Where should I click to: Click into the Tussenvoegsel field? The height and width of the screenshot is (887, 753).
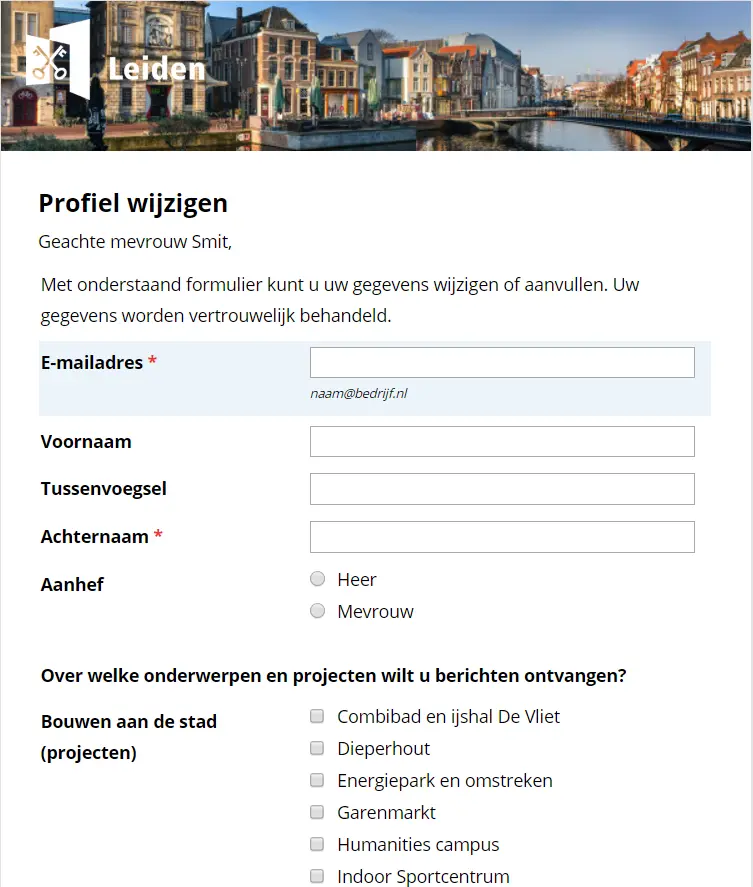coord(502,489)
